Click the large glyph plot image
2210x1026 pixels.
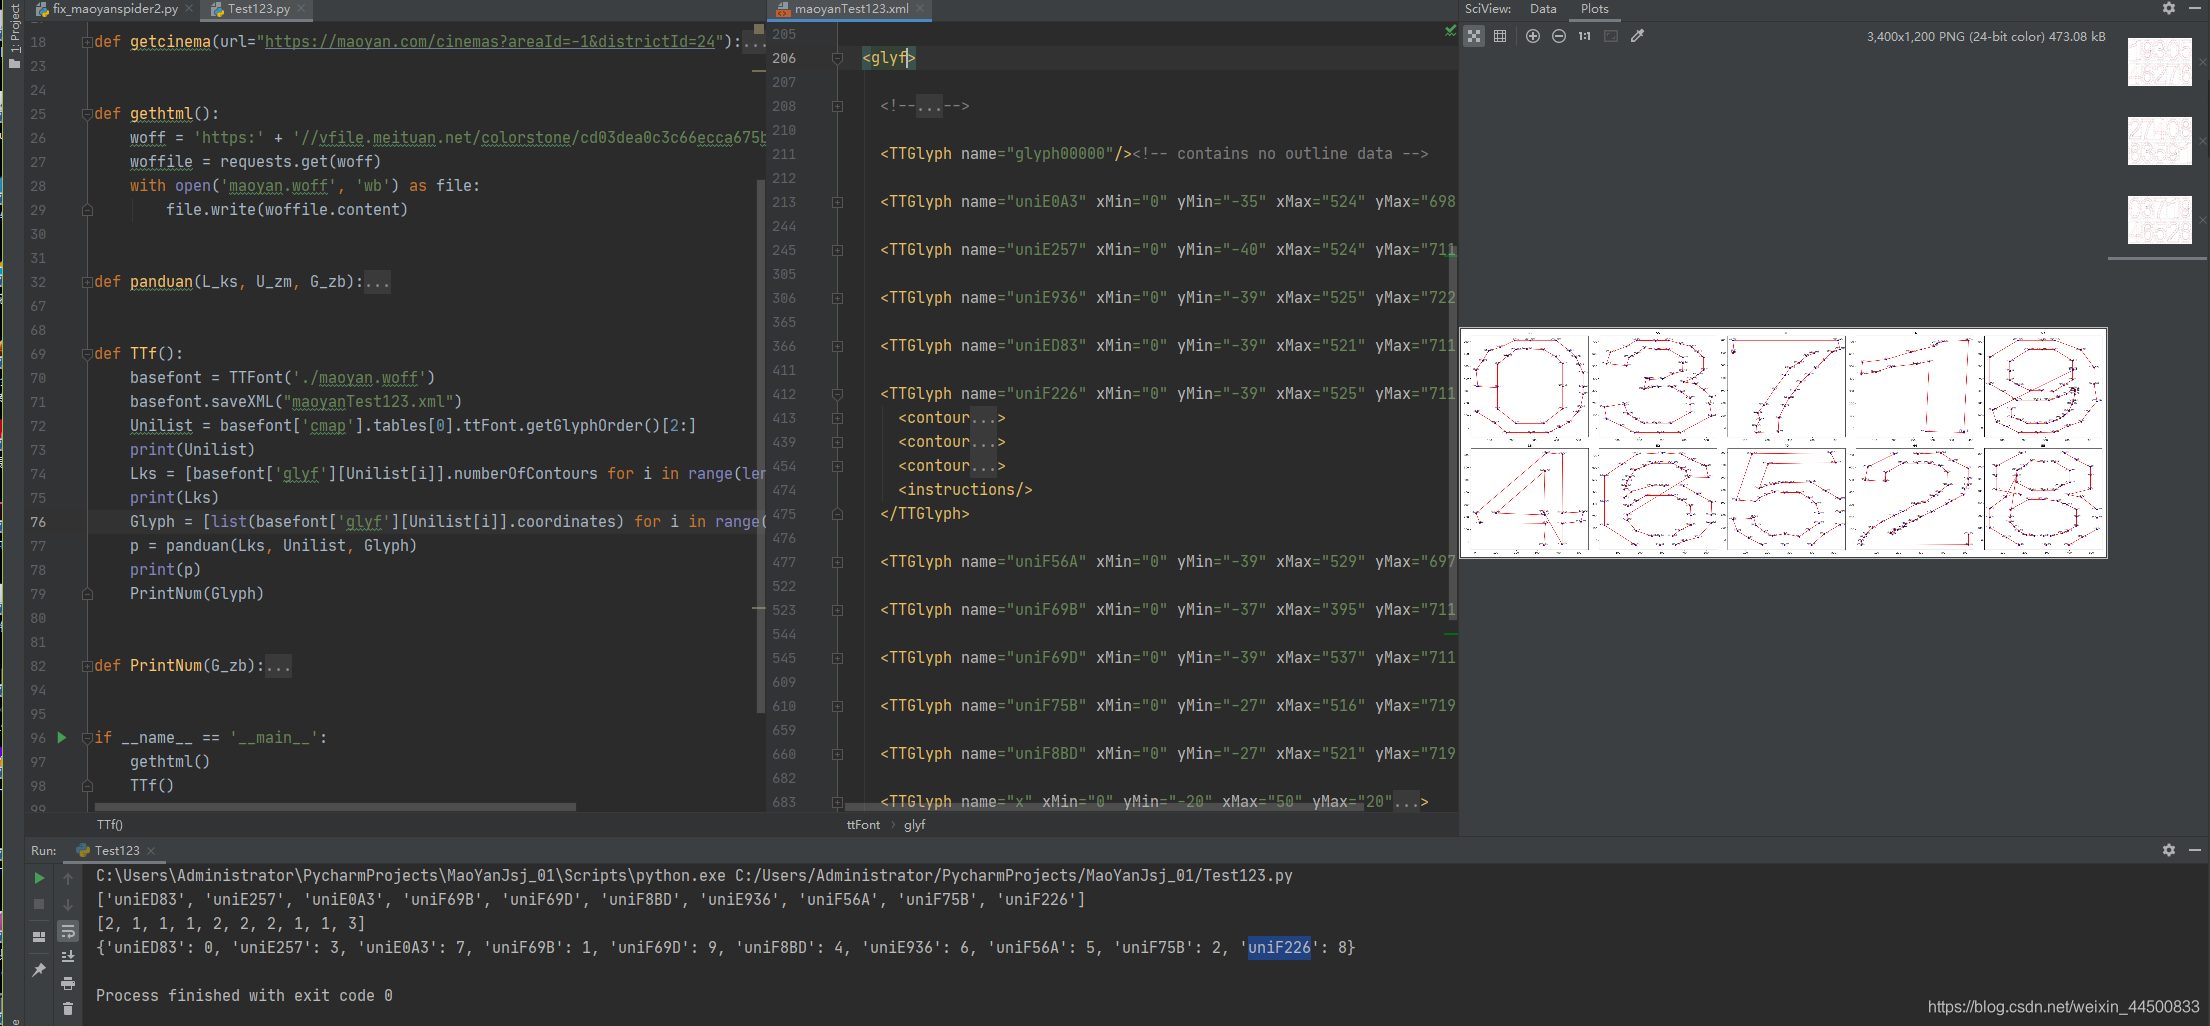click(1783, 443)
